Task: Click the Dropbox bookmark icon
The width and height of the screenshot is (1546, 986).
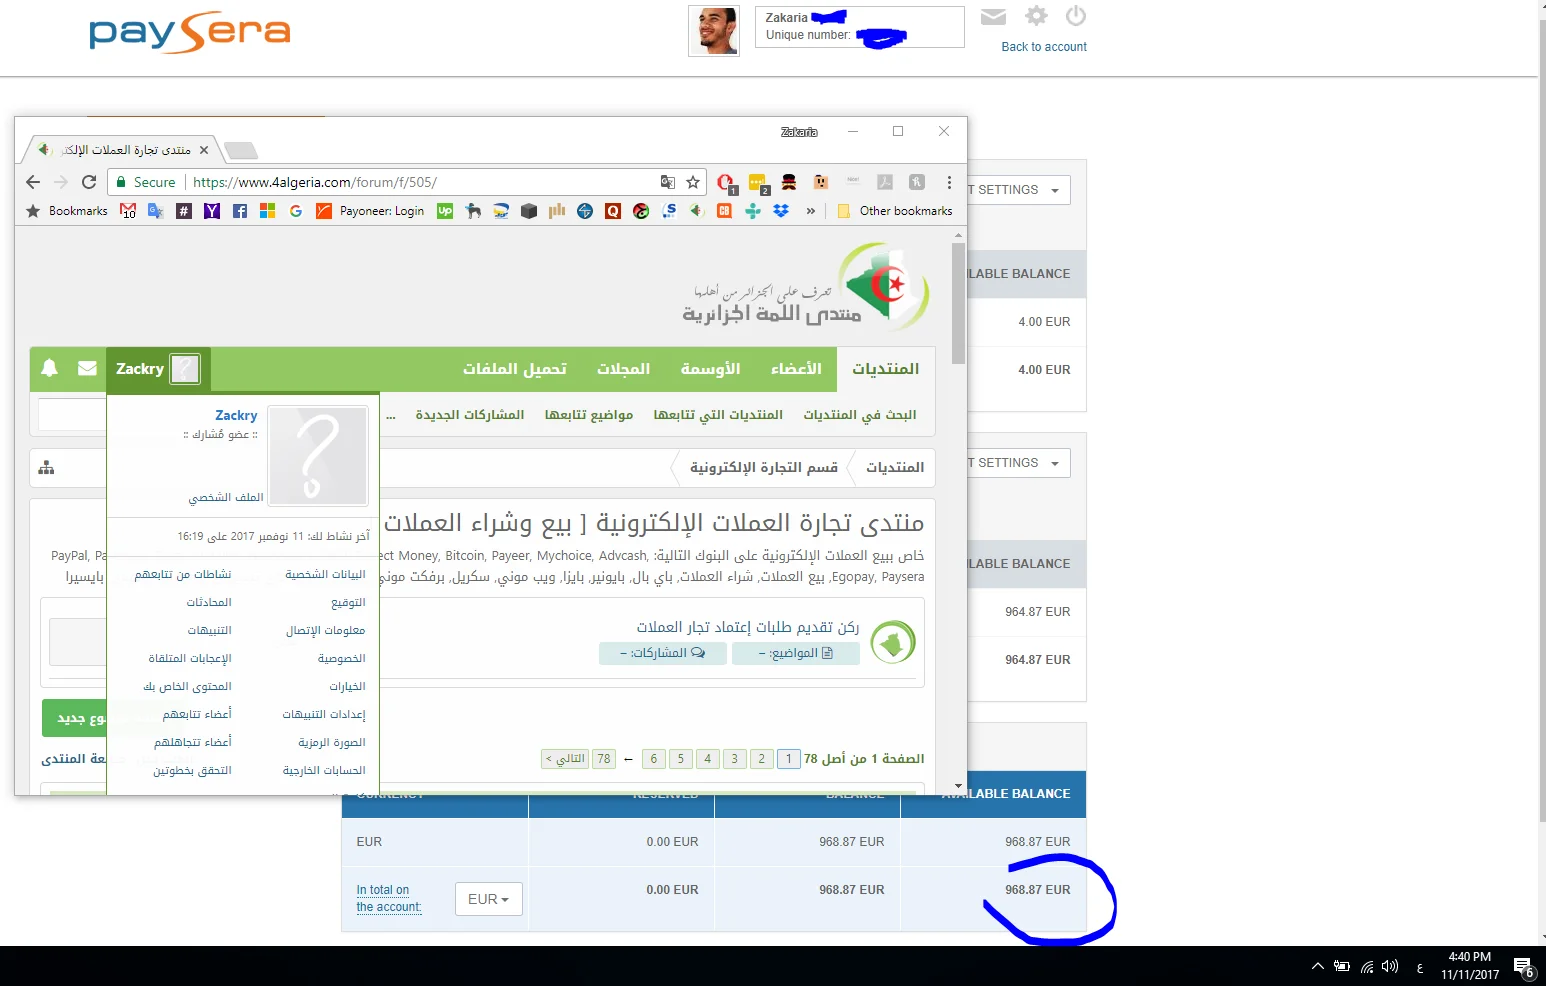Action: (x=781, y=211)
